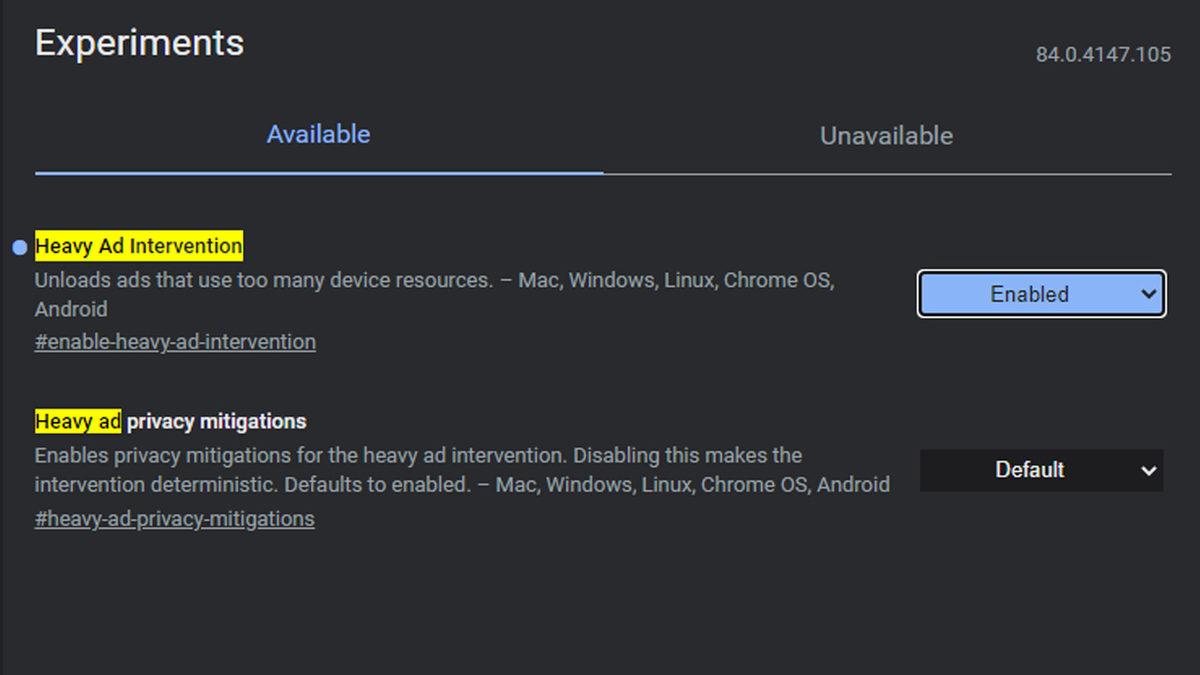
Task: Follow the #enable-heavy-ad-intervention link
Action: 175,342
